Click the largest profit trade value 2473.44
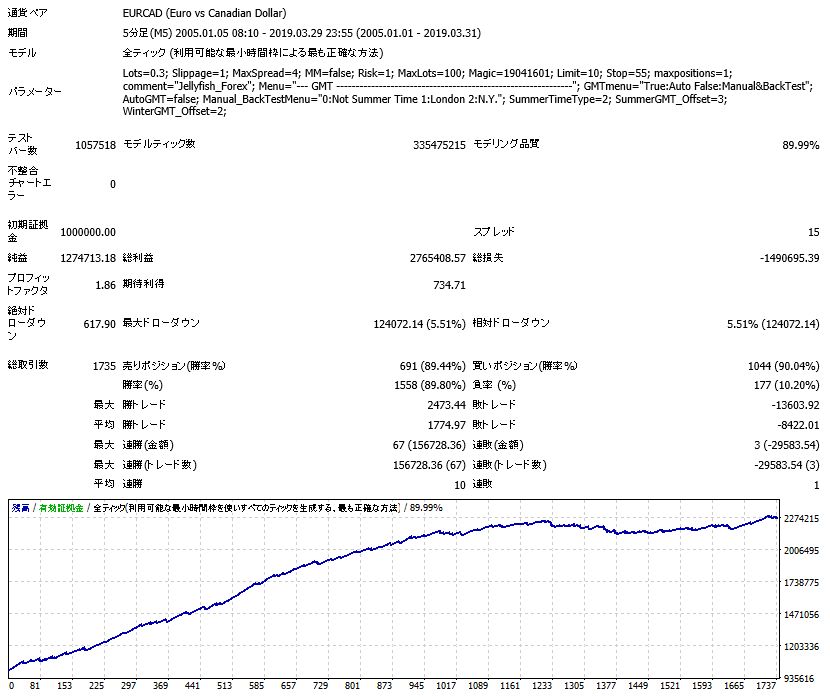 (x=446, y=405)
